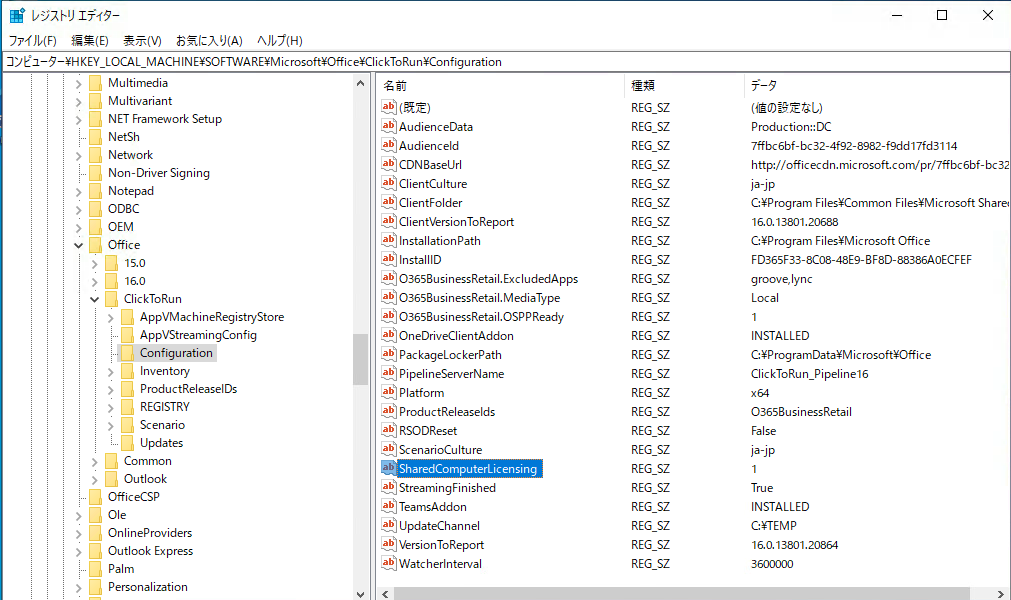Select the ClientVersionToReport value name
The image size is (1011, 600).
tap(456, 222)
